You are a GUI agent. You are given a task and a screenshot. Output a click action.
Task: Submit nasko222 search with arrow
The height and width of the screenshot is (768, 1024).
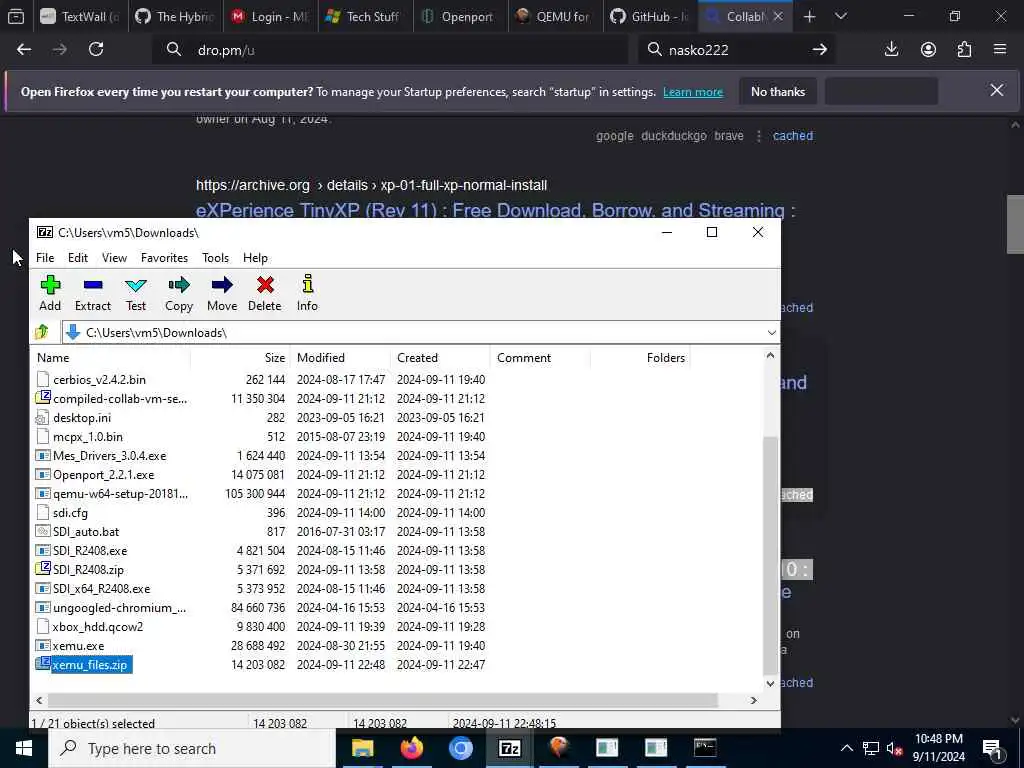820,49
